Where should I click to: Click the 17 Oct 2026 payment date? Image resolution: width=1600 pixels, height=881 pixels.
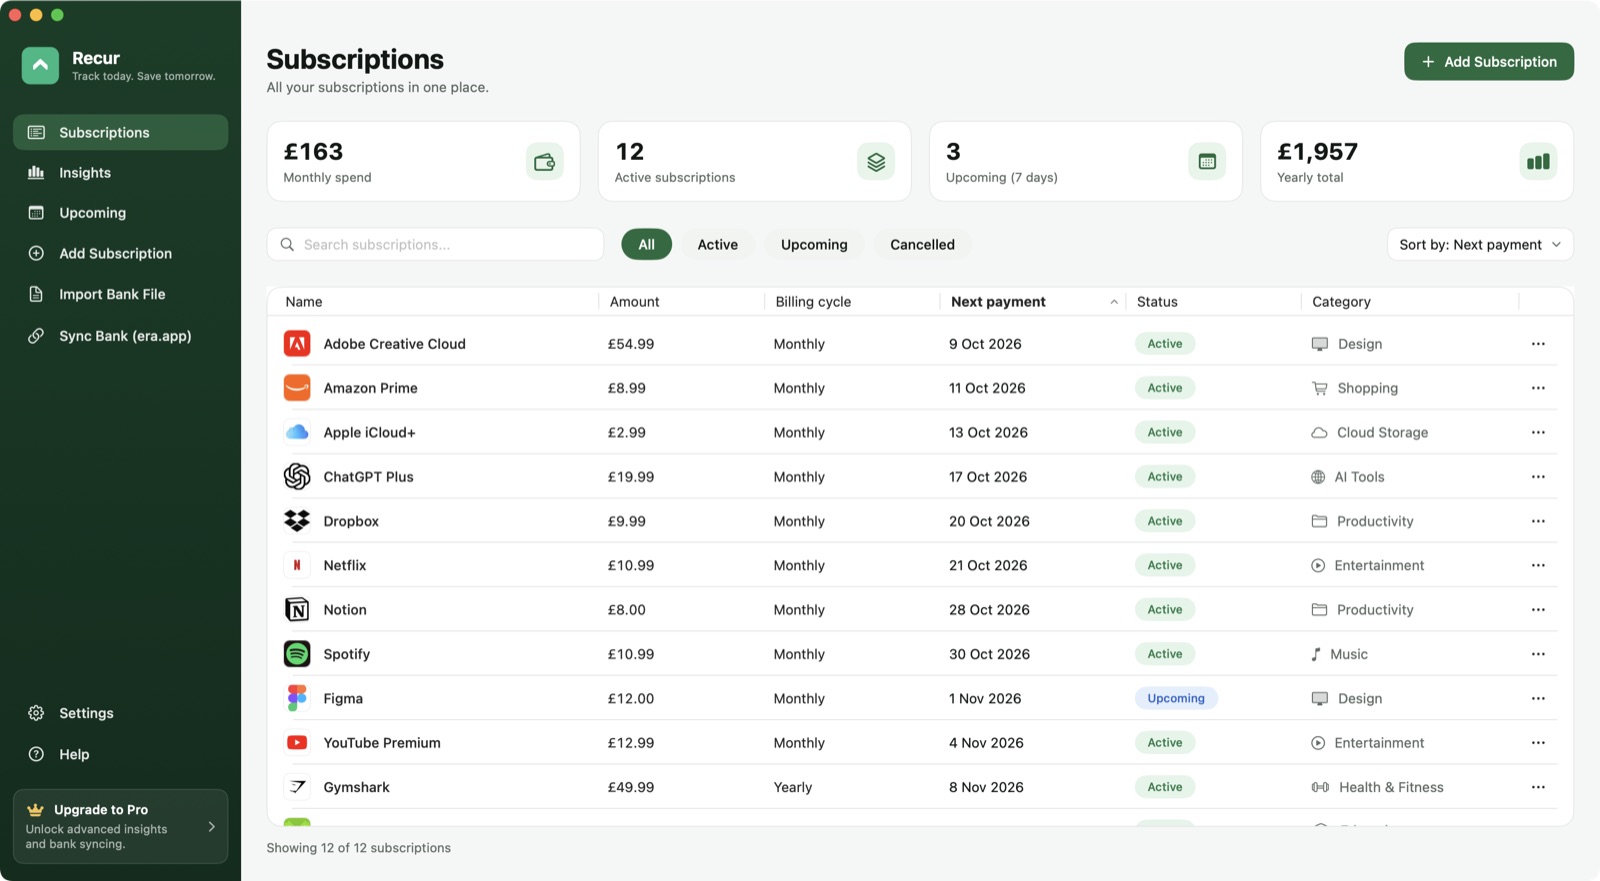(x=988, y=477)
